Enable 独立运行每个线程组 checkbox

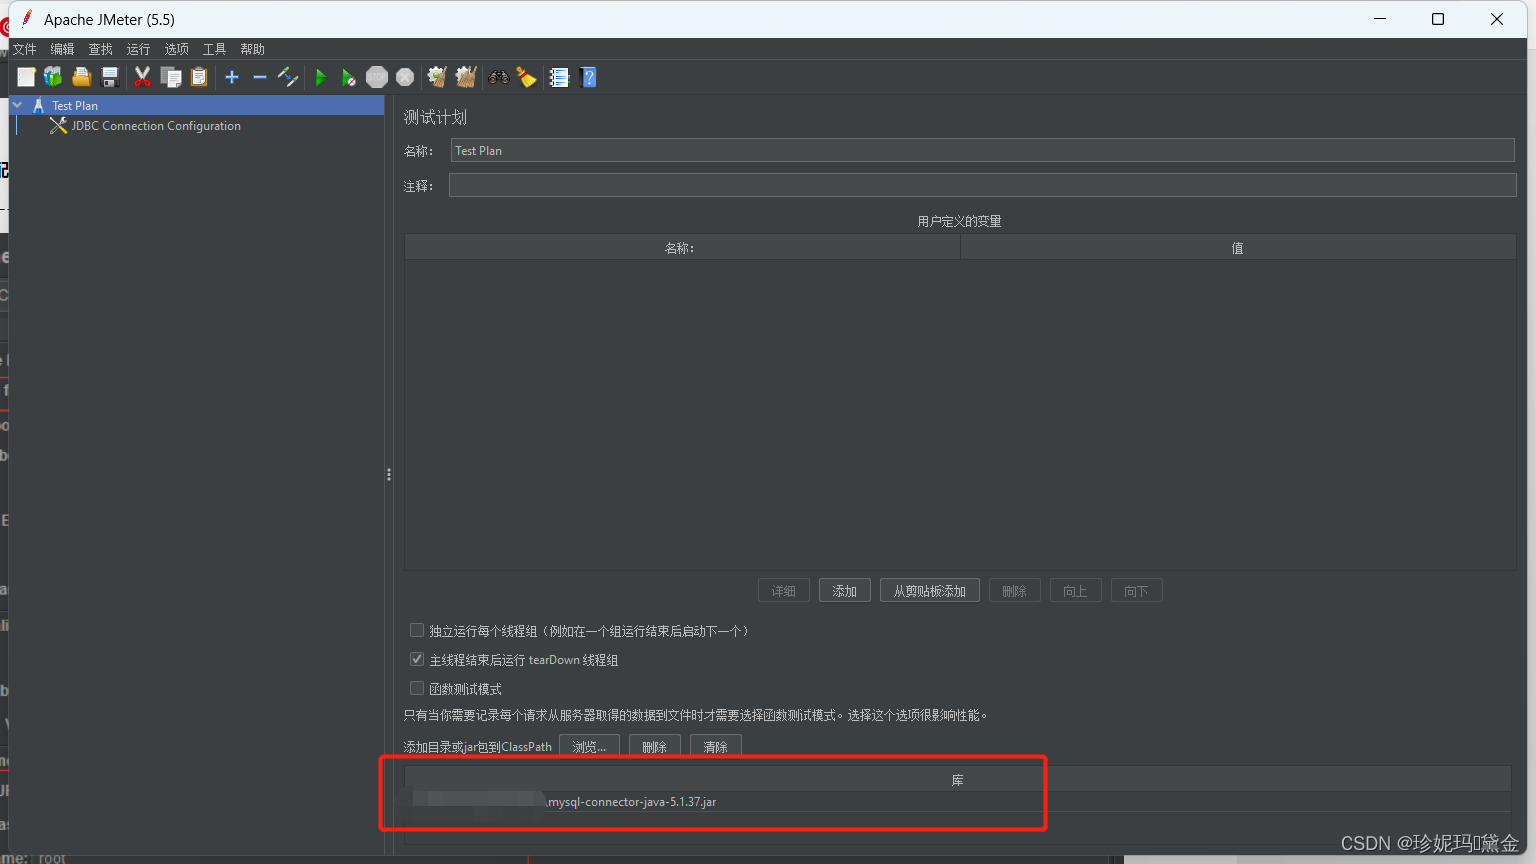click(417, 630)
